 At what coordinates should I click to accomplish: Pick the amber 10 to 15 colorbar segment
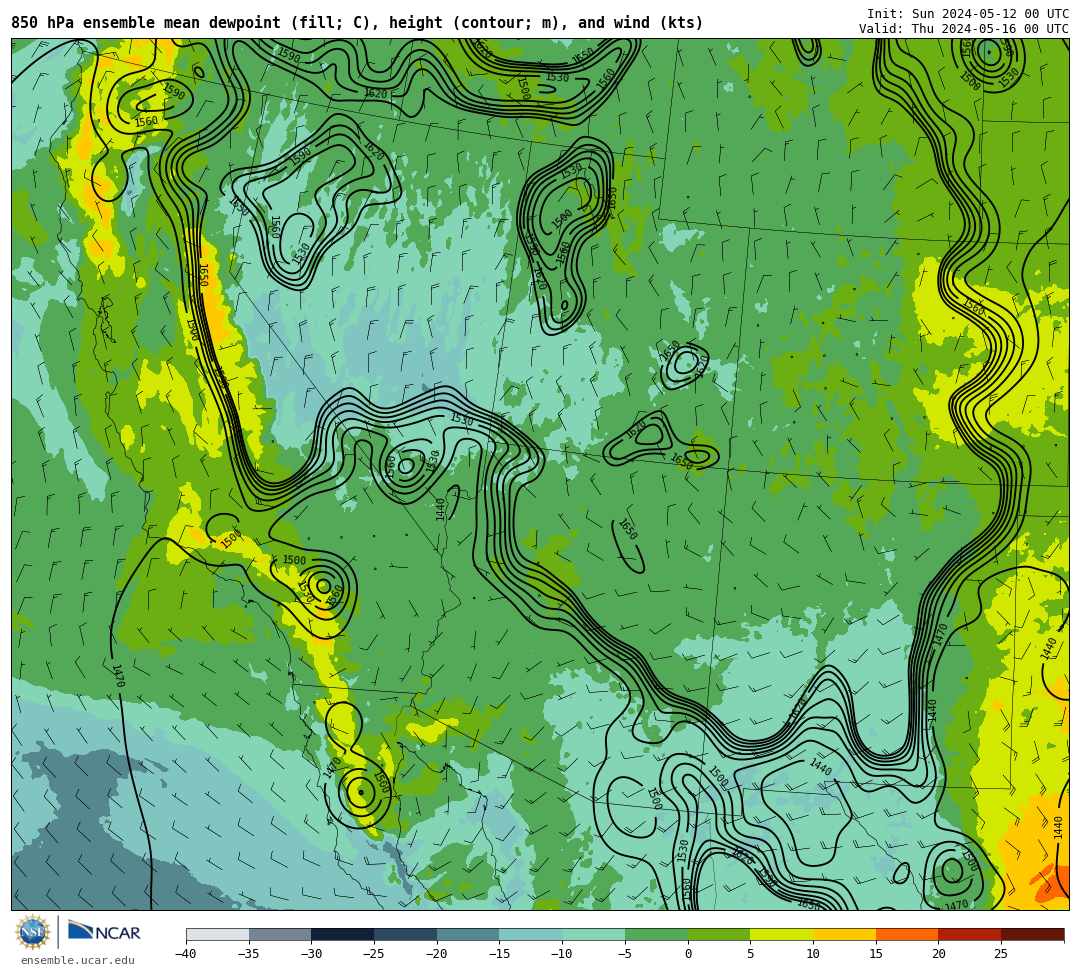pos(844,934)
